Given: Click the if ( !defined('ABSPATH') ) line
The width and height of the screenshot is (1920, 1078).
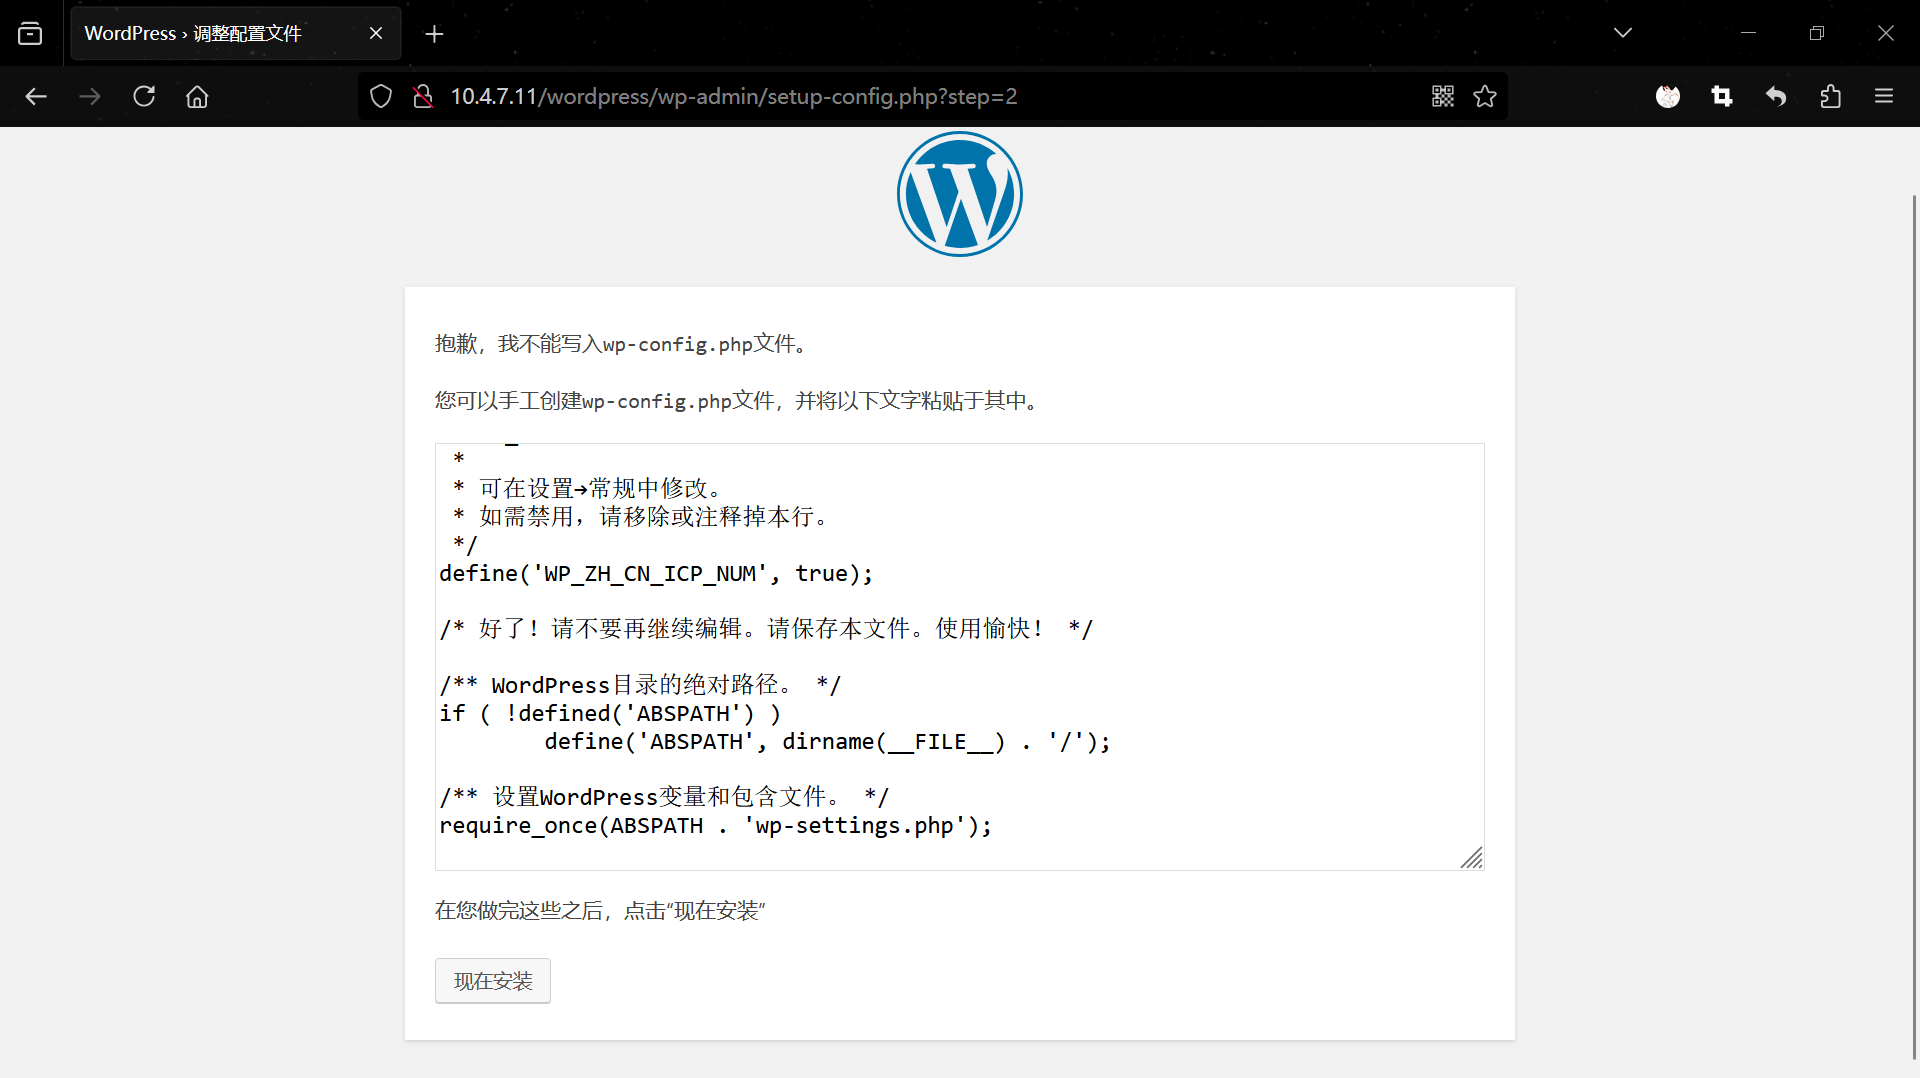Looking at the screenshot, I should (610, 713).
